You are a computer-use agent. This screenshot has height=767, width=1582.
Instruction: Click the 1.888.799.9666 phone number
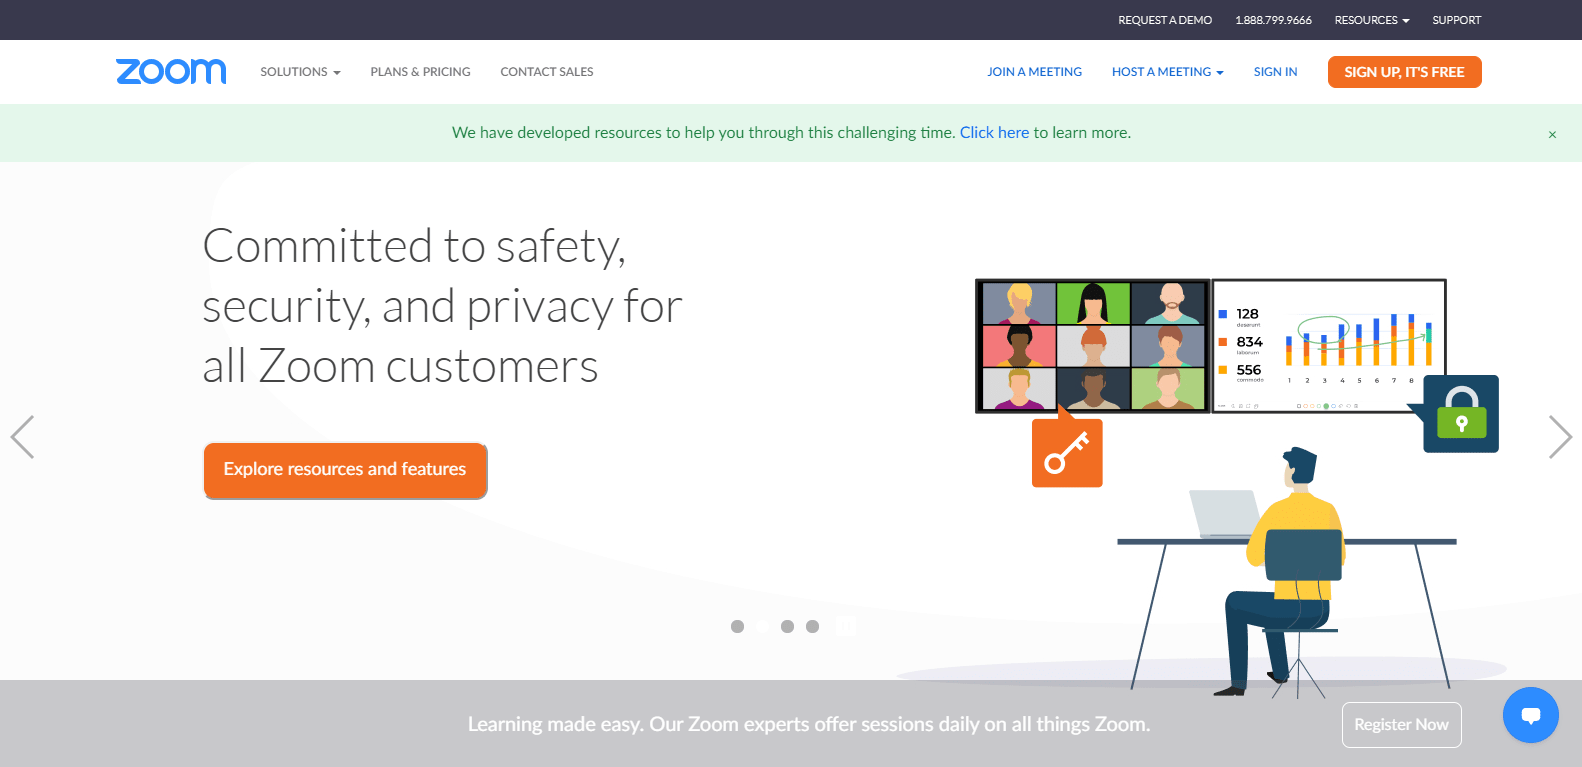pyautogui.click(x=1273, y=20)
